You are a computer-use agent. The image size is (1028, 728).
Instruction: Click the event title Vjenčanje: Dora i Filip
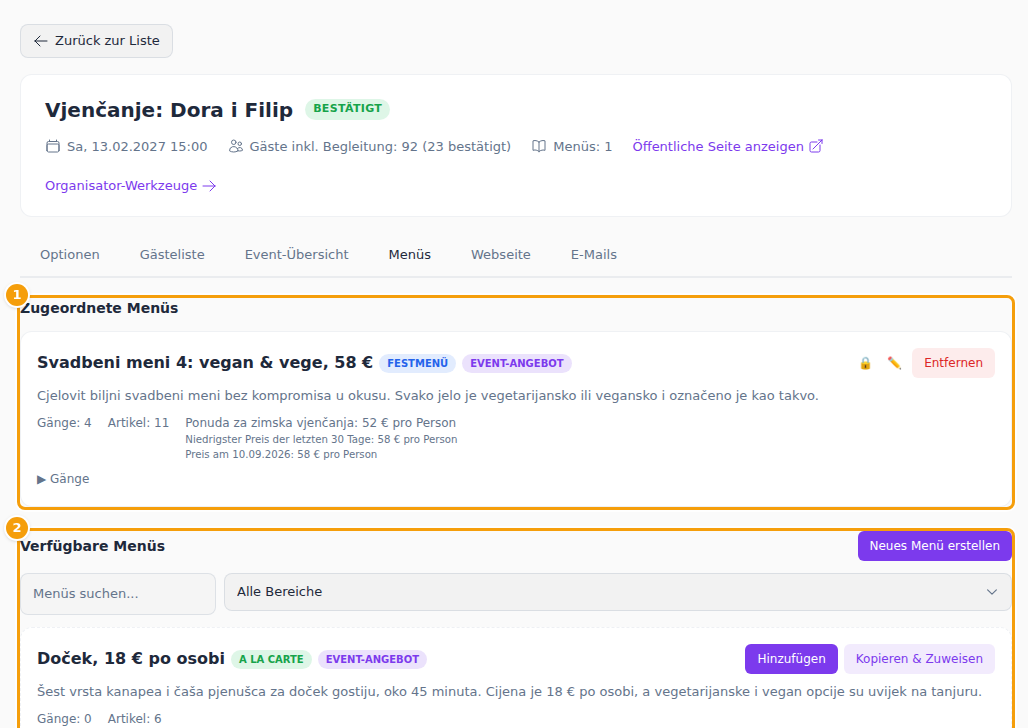[x=168, y=110]
